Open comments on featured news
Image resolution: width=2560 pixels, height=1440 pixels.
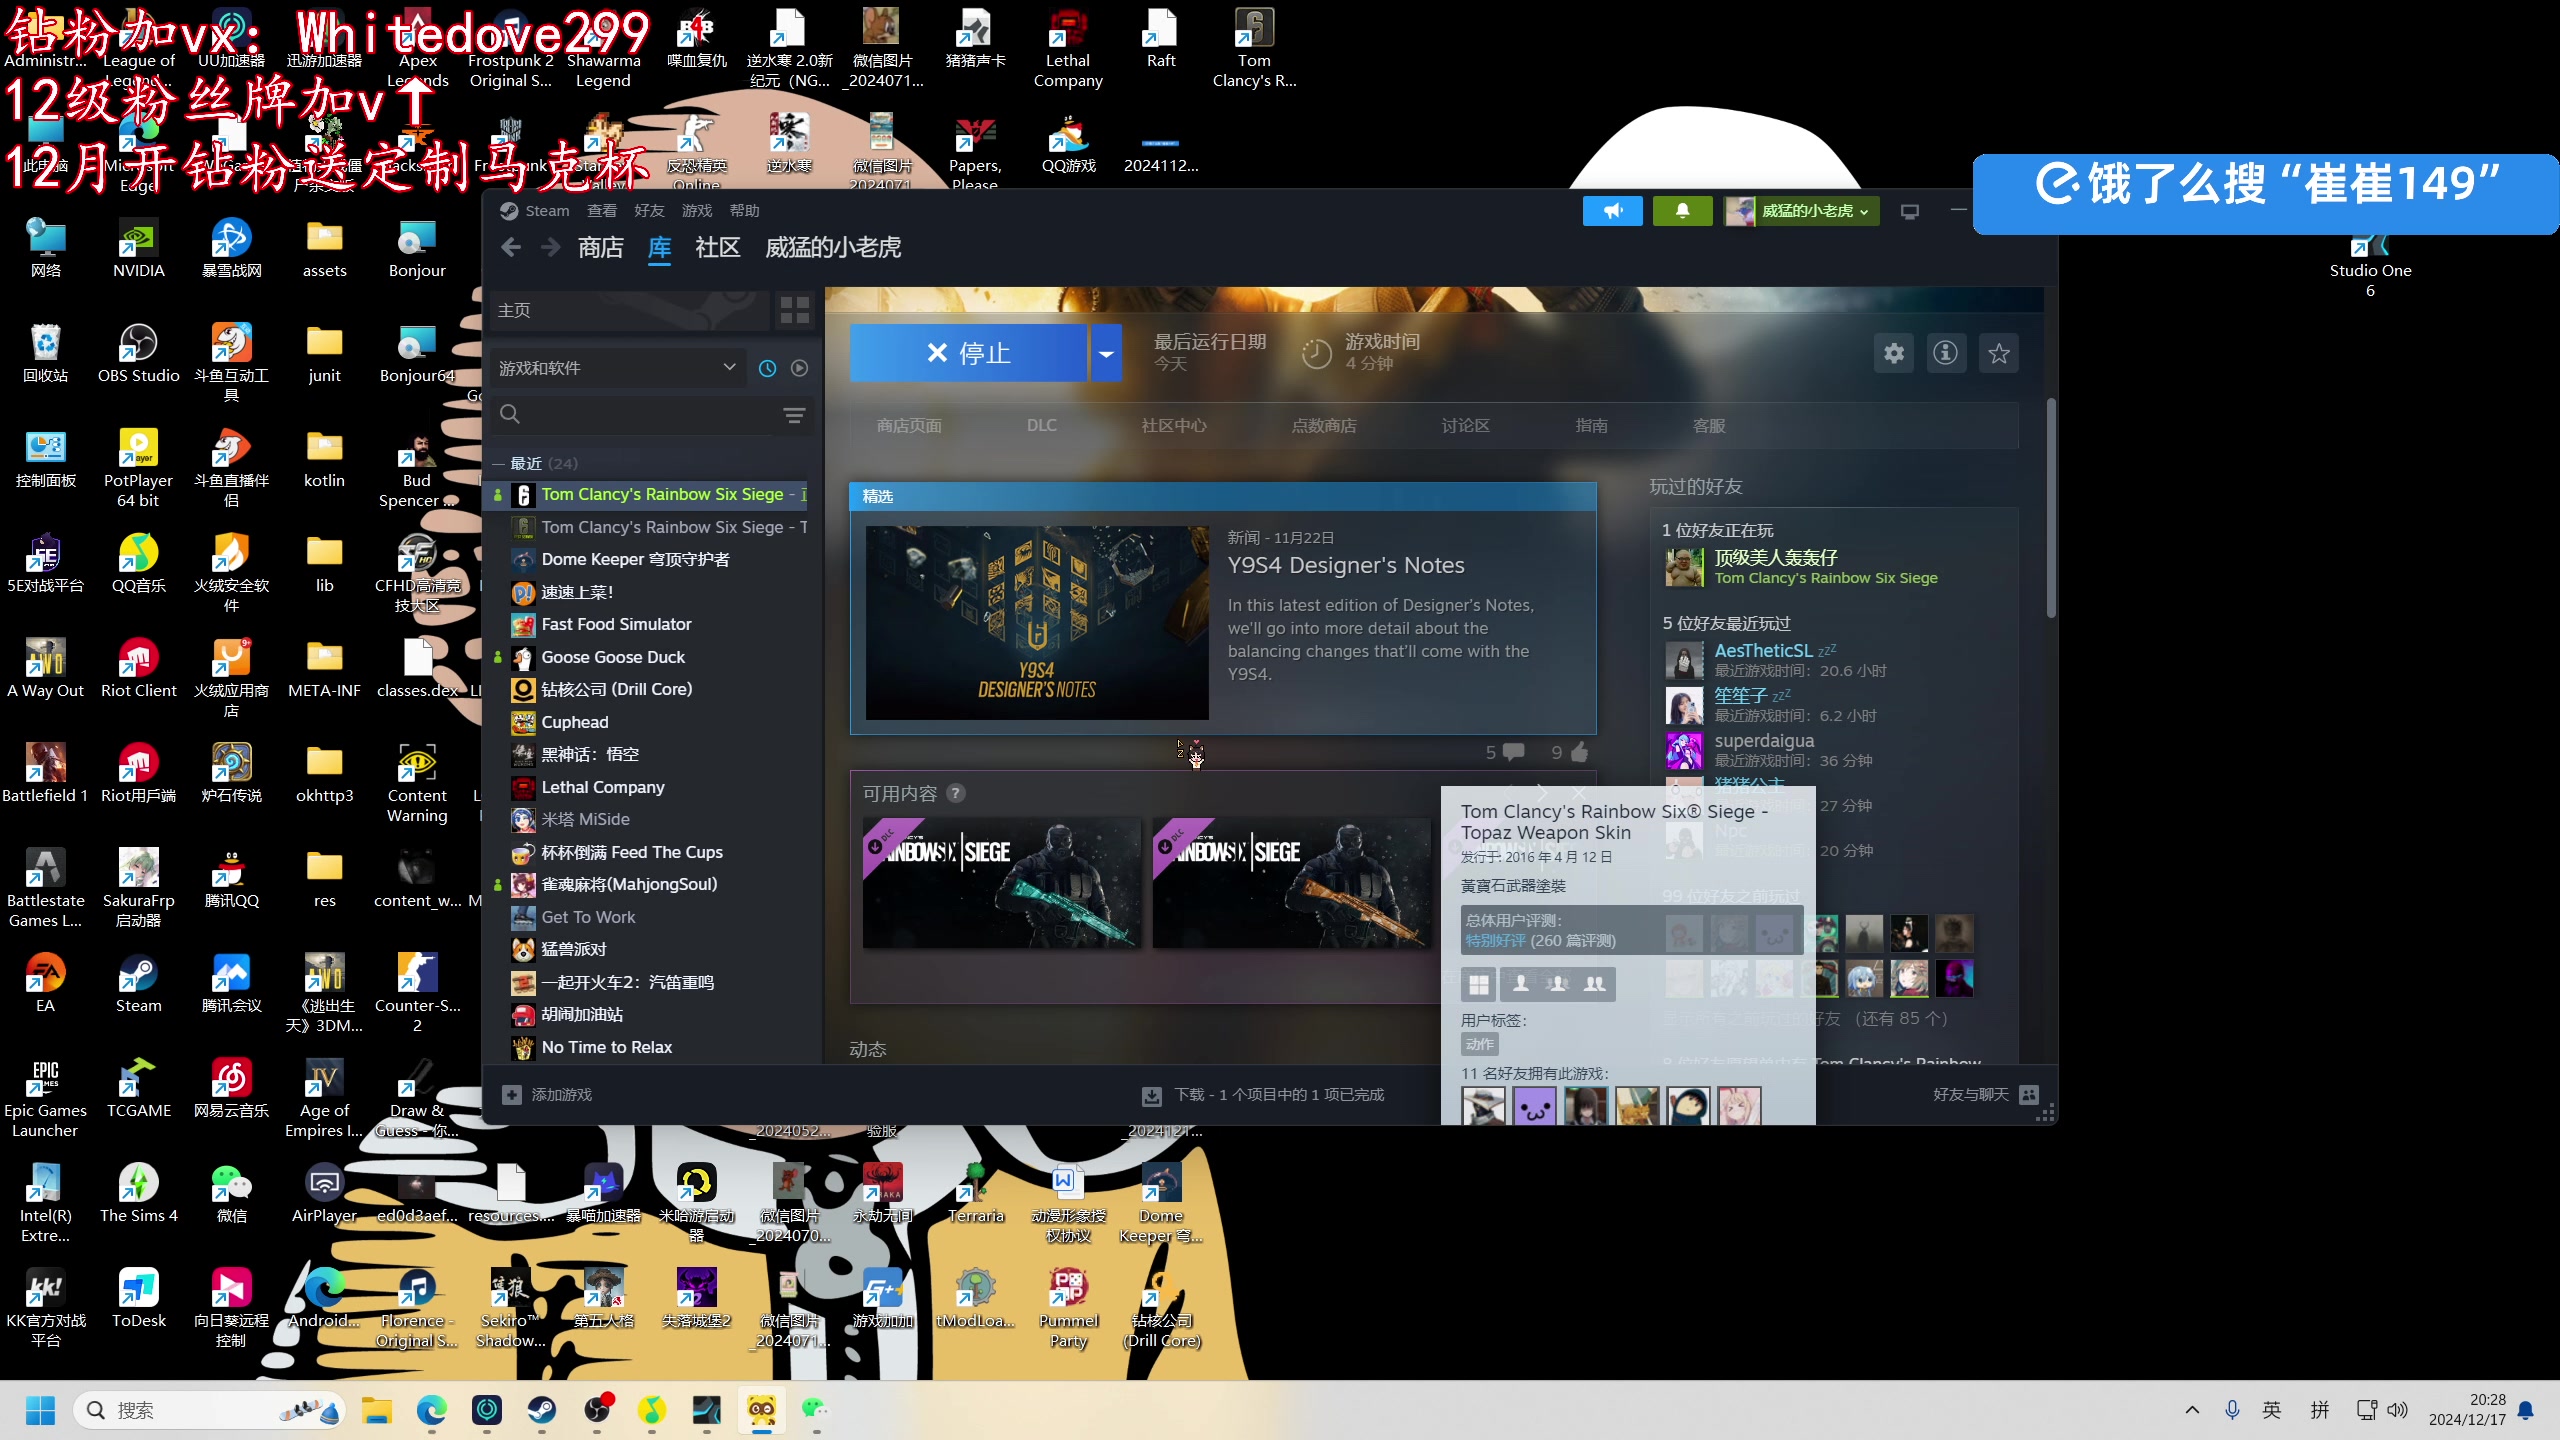tap(1514, 752)
